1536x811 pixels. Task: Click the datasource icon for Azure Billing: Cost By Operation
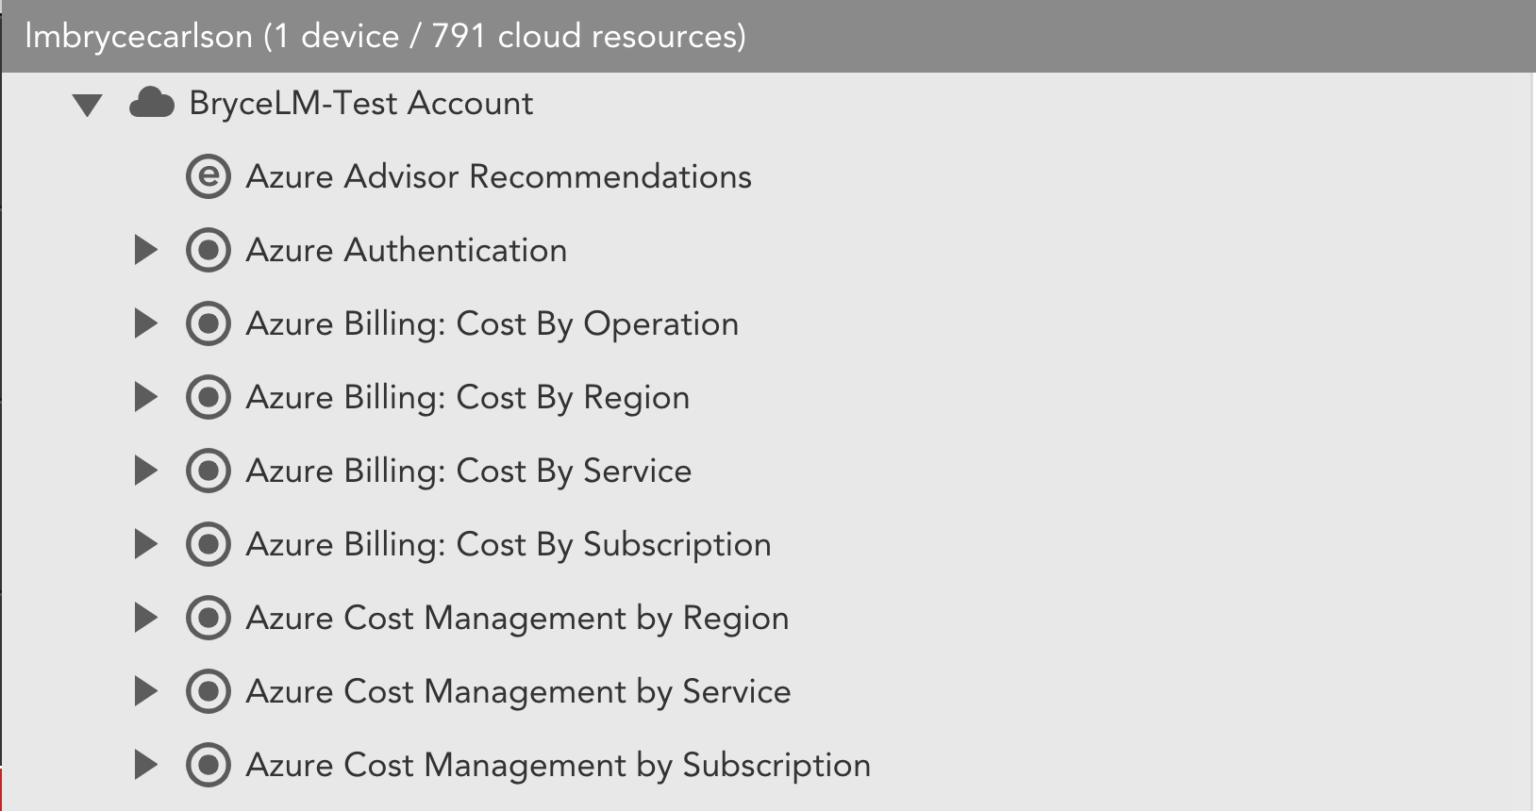click(208, 323)
